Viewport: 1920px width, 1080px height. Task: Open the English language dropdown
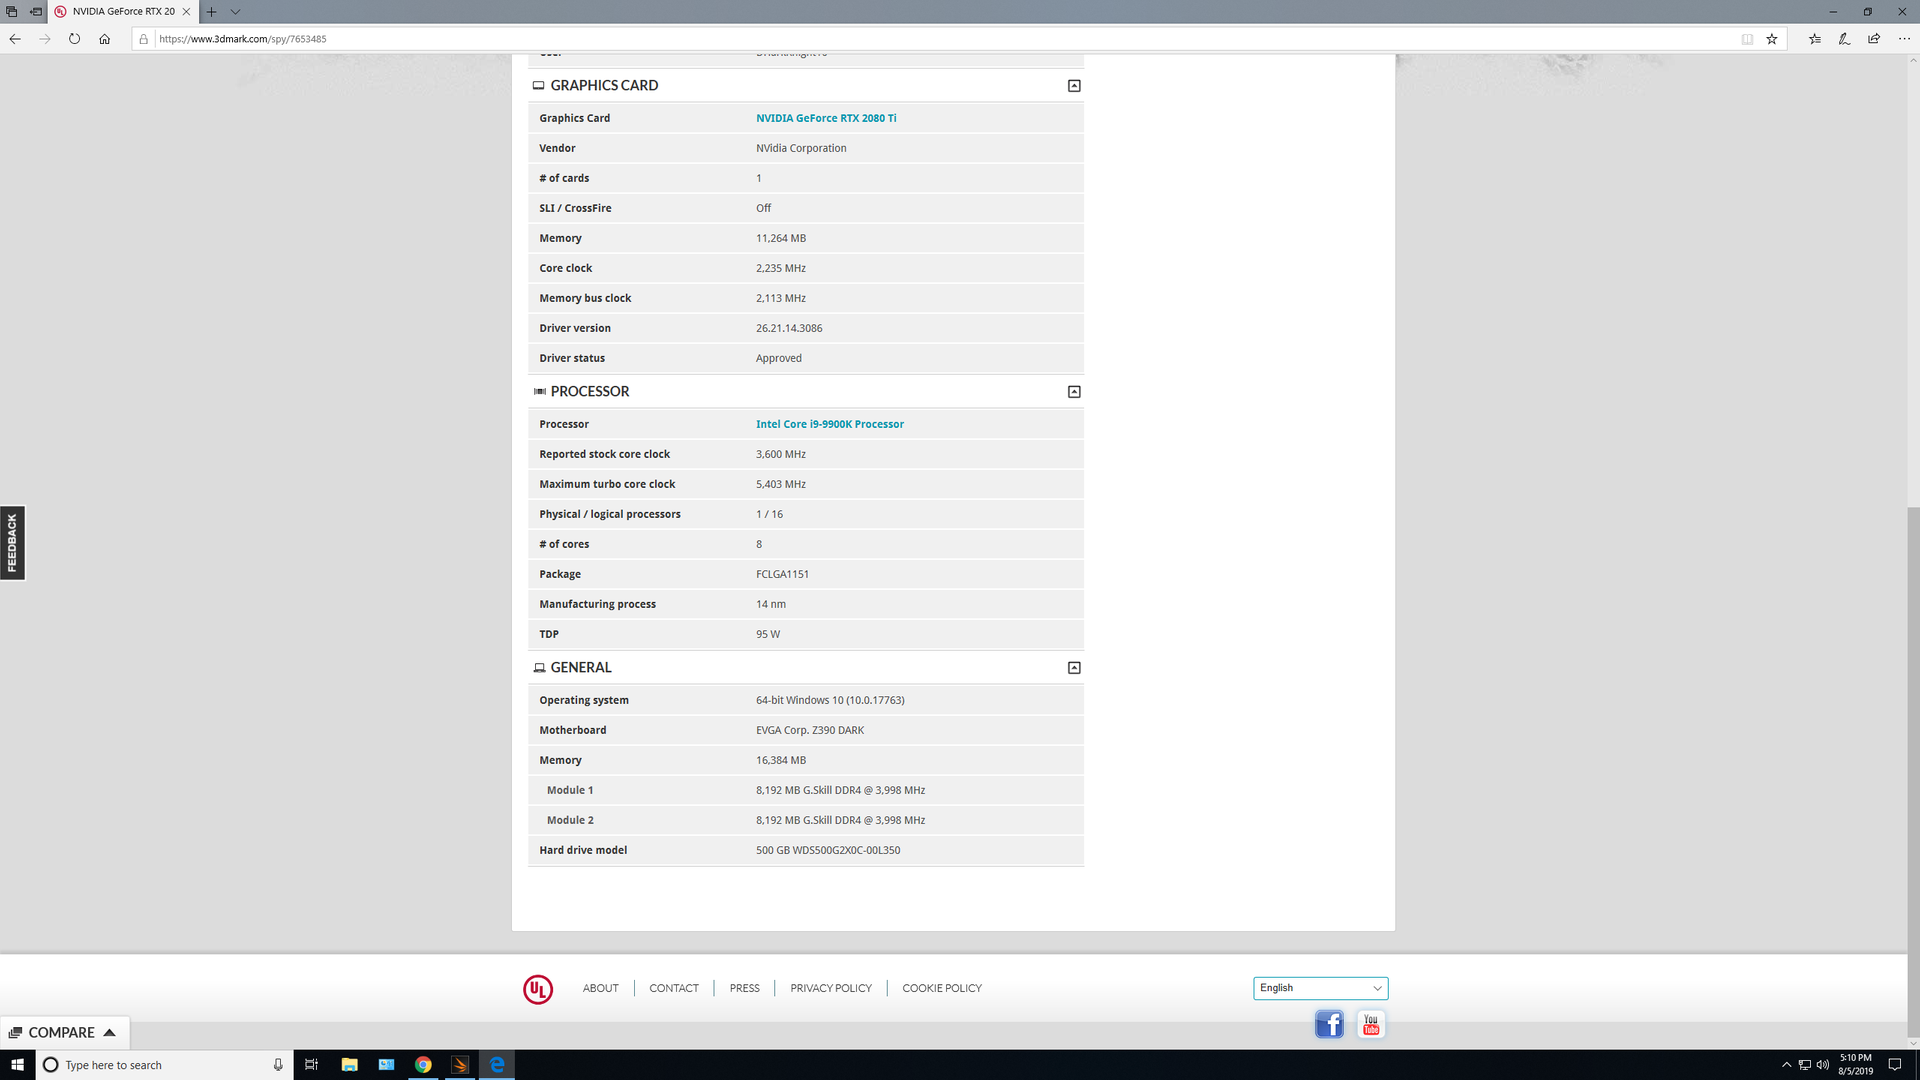1320,988
